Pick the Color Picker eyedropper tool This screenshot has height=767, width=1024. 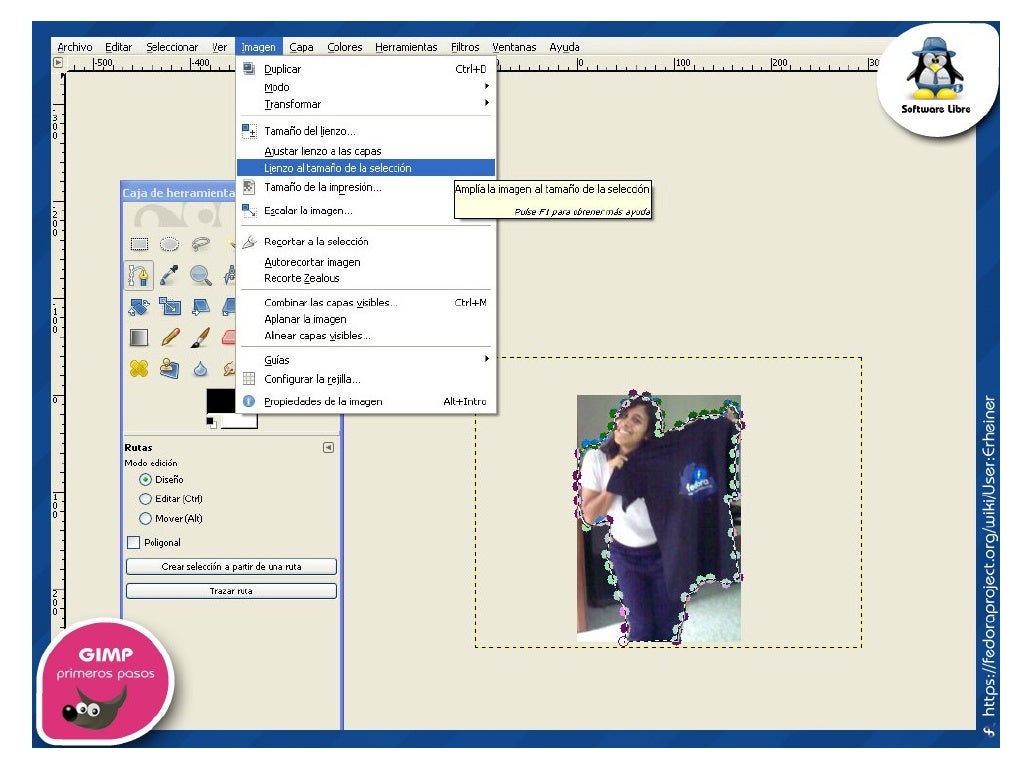tap(170, 275)
